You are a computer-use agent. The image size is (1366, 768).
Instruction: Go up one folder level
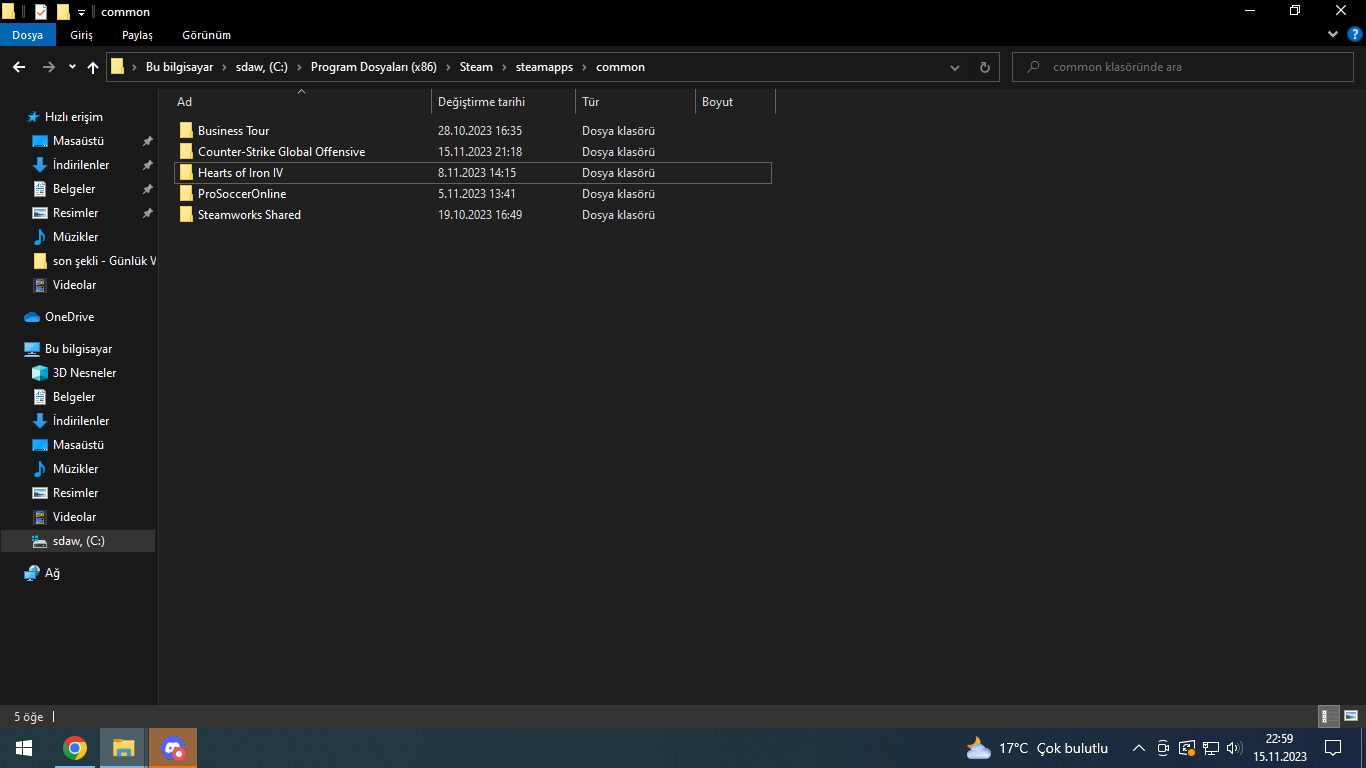pyautogui.click(x=93, y=67)
